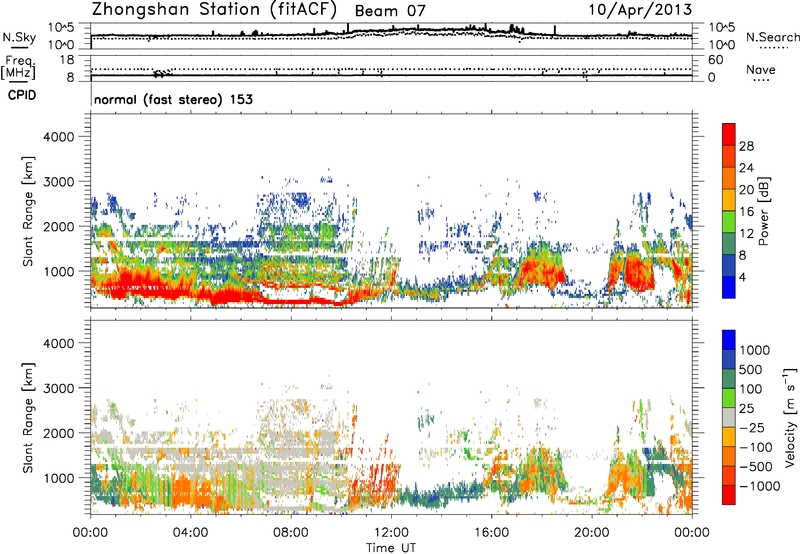Click the '20:00' time axis label
800x554 pixels.
click(x=592, y=532)
